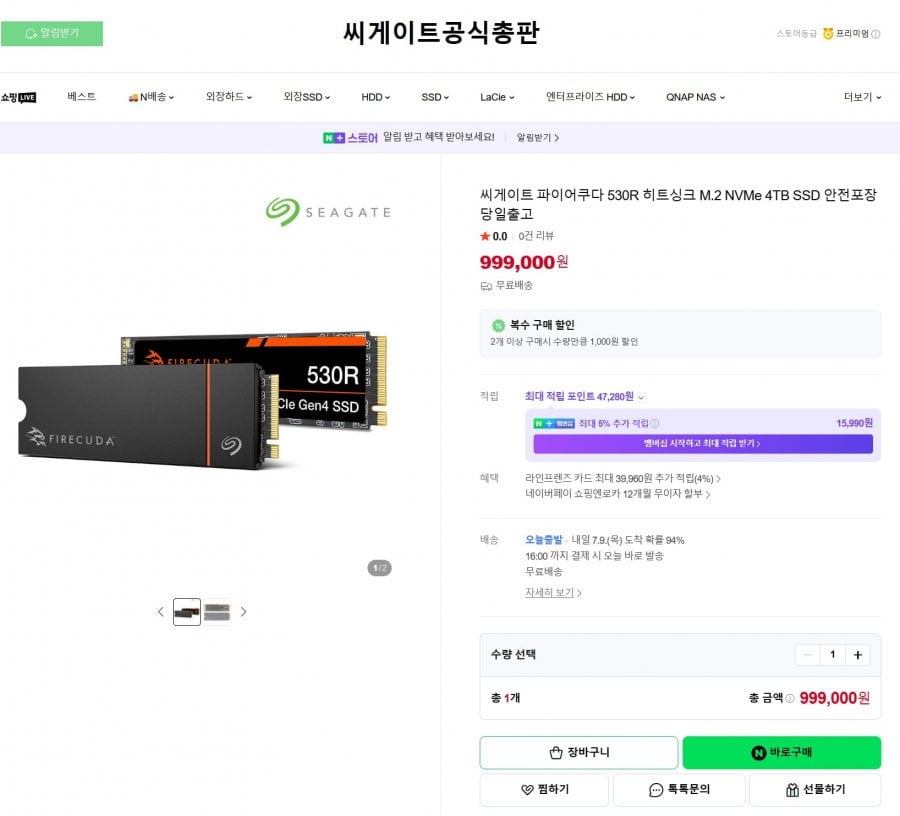Click the main FireCuda 530R product image
900x816 pixels.
(203, 400)
